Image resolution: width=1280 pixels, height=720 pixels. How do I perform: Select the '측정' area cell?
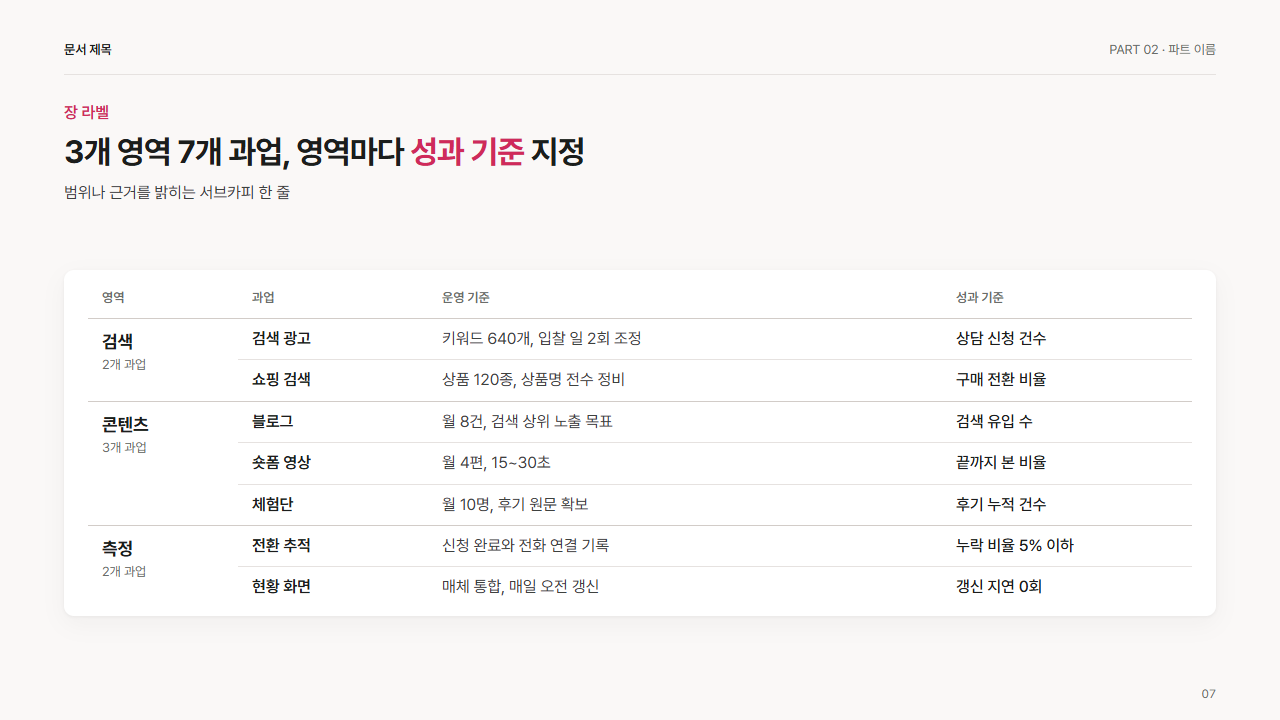pyautogui.click(x=117, y=548)
